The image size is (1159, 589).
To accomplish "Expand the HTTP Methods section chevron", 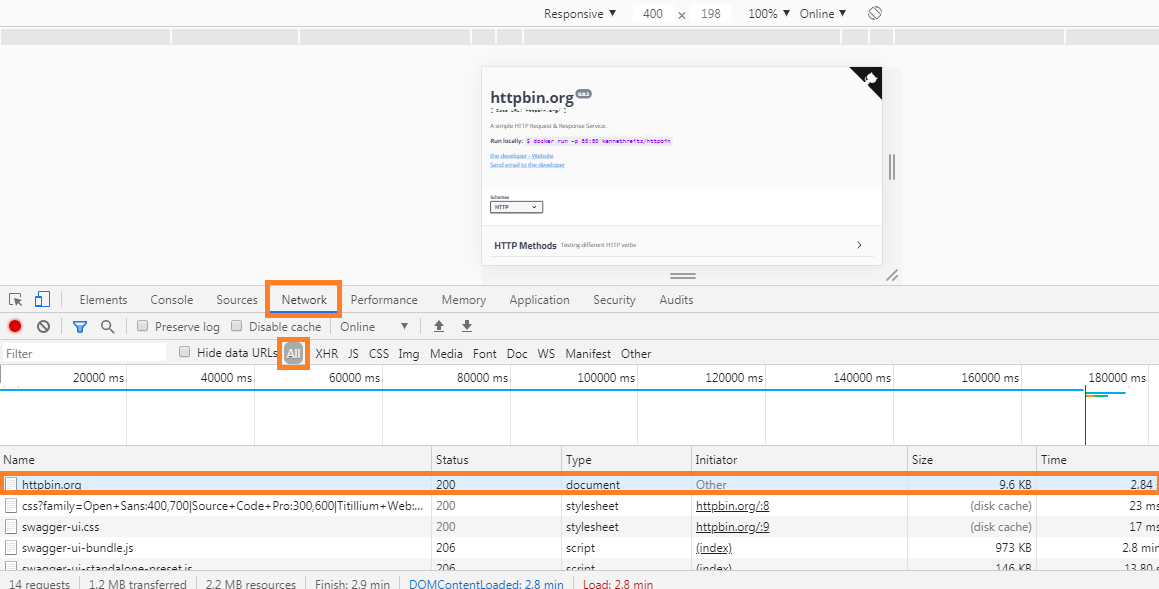I will click(859, 245).
